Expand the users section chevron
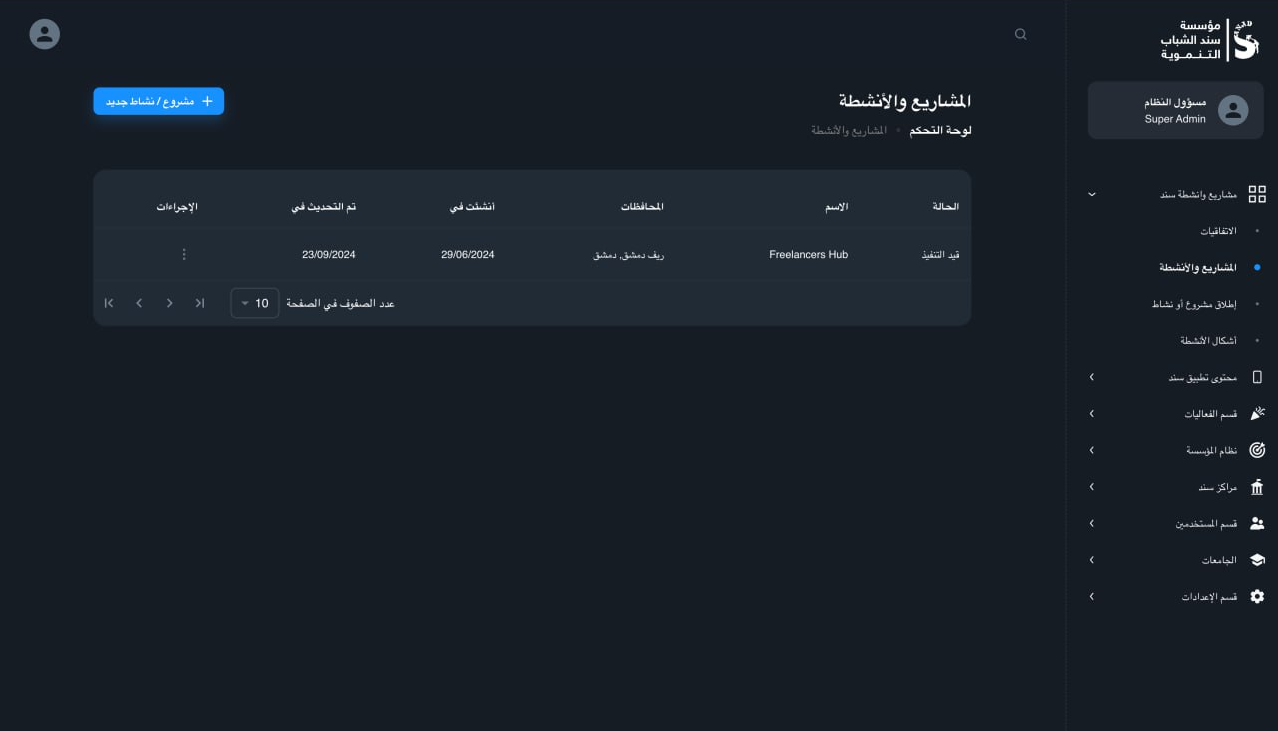Image resolution: width=1278 pixels, height=731 pixels. [x=1091, y=523]
